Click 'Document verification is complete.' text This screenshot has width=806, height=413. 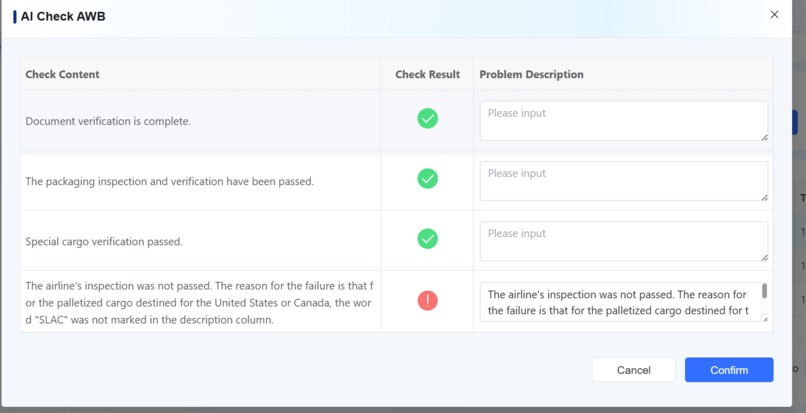pos(108,121)
